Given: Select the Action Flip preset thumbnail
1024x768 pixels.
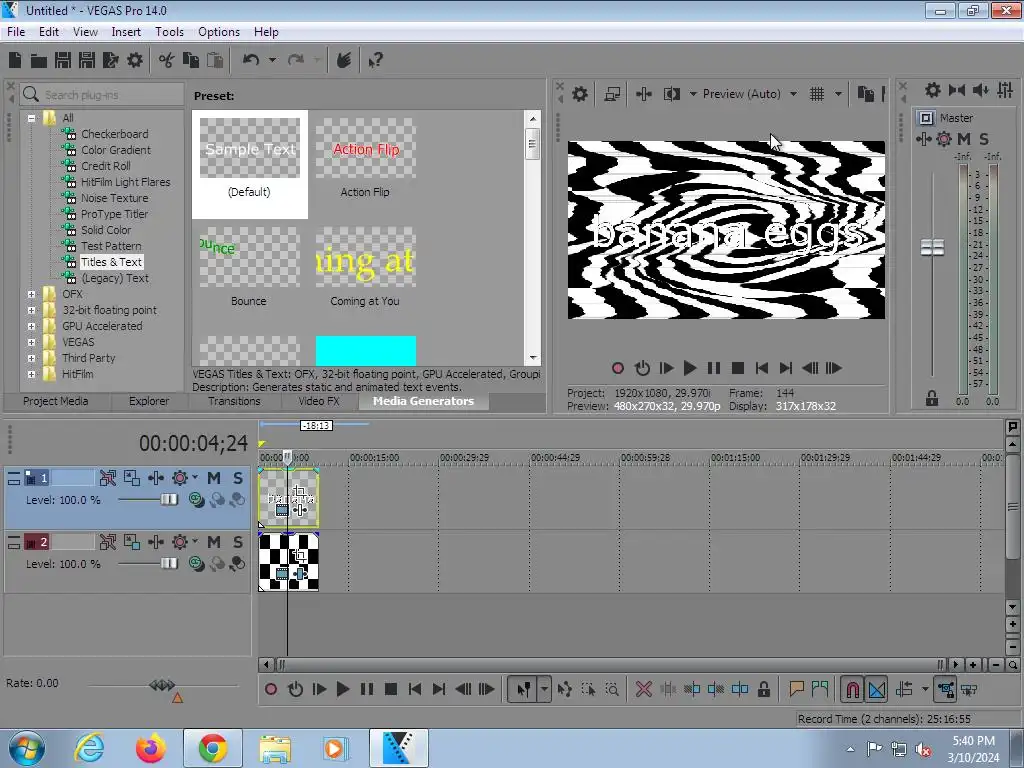Looking at the screenshot, I should coord(366,148).
